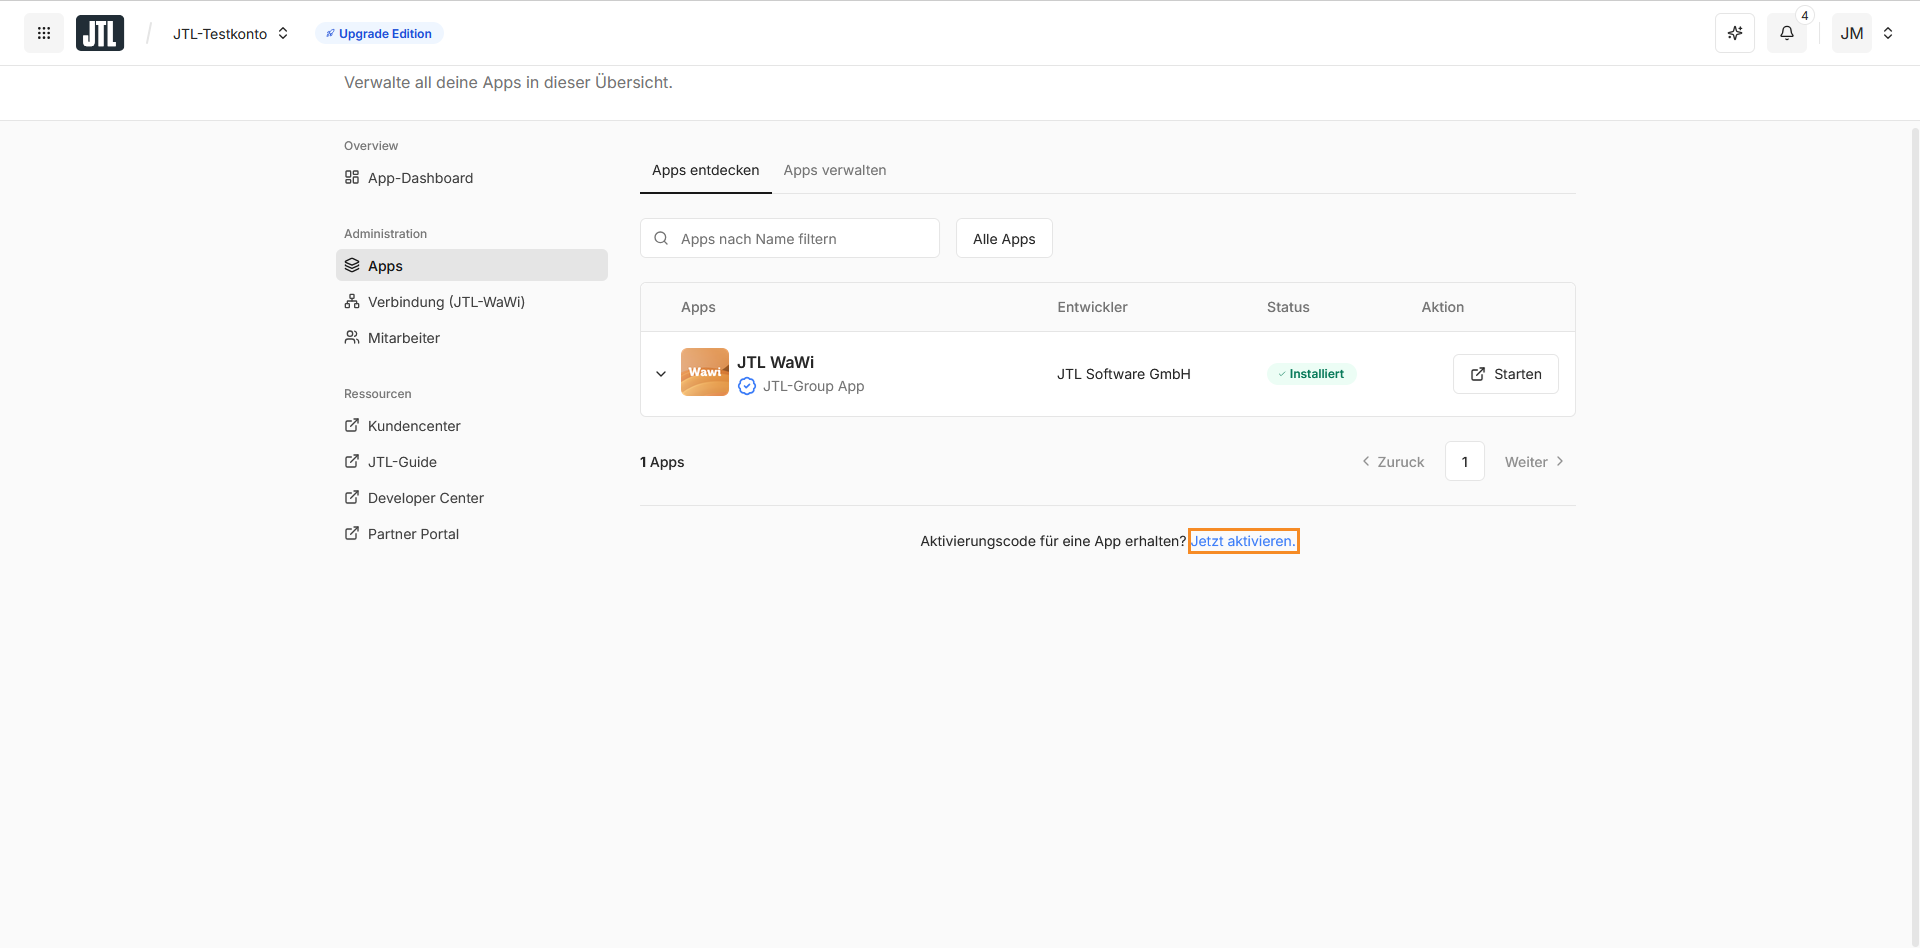Open Verbindung (JTL-WaWi) in sidebar
This screenshot has height=948, width=1920.
pyautogui.click(x=446, y=302)
